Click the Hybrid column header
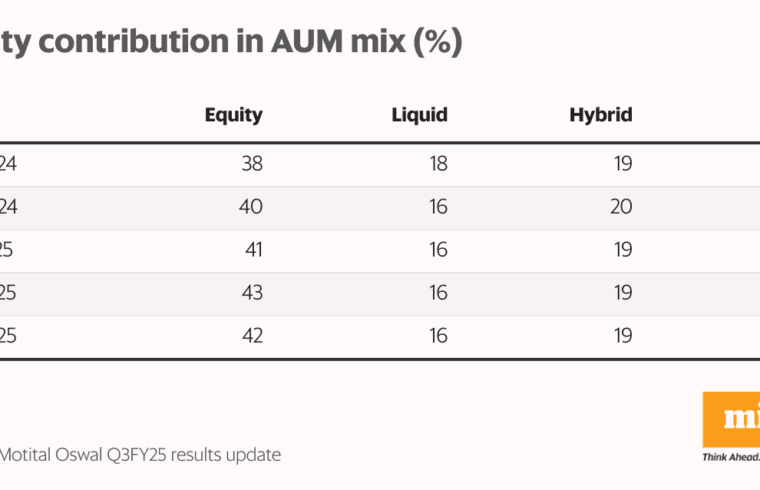The width and height of the screenshot is (760, 490). [601, 115]
